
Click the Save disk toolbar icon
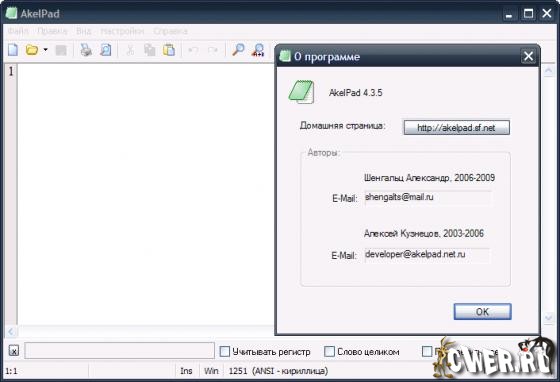pos(61,50)
